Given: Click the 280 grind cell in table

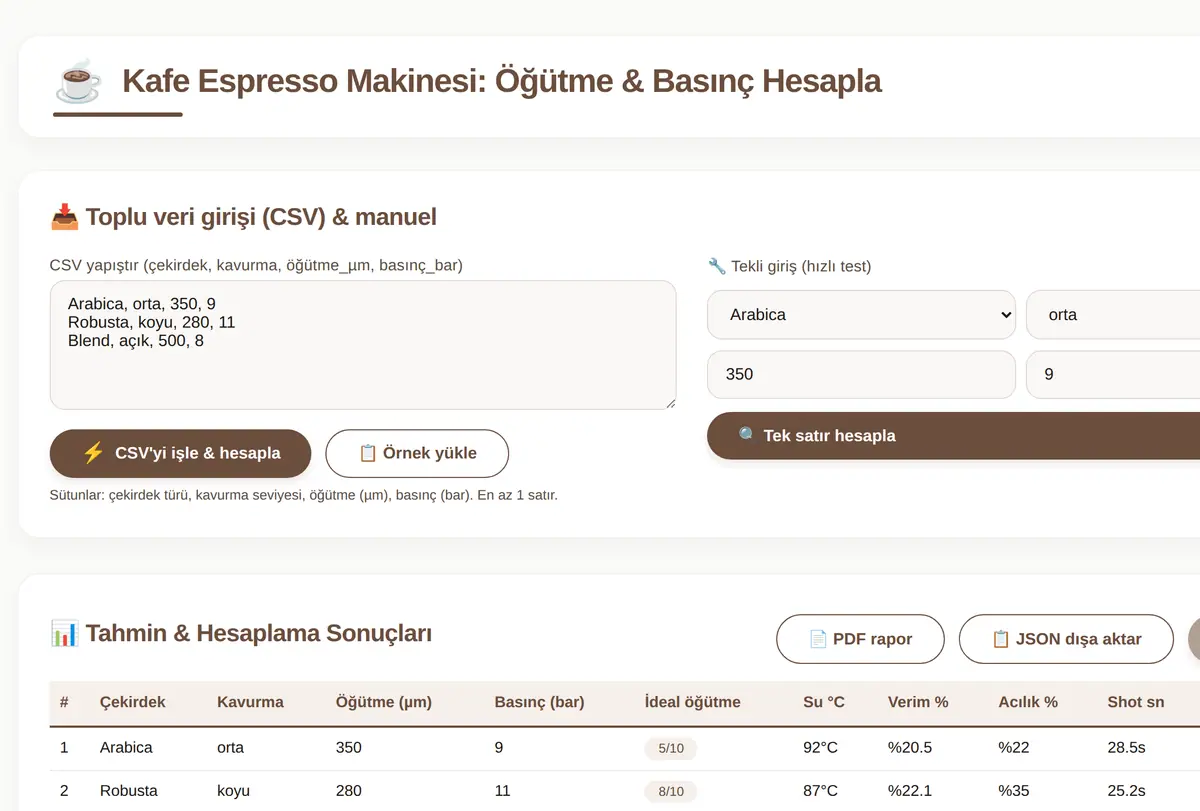Looking at the screenshot, I should [349, 790].
